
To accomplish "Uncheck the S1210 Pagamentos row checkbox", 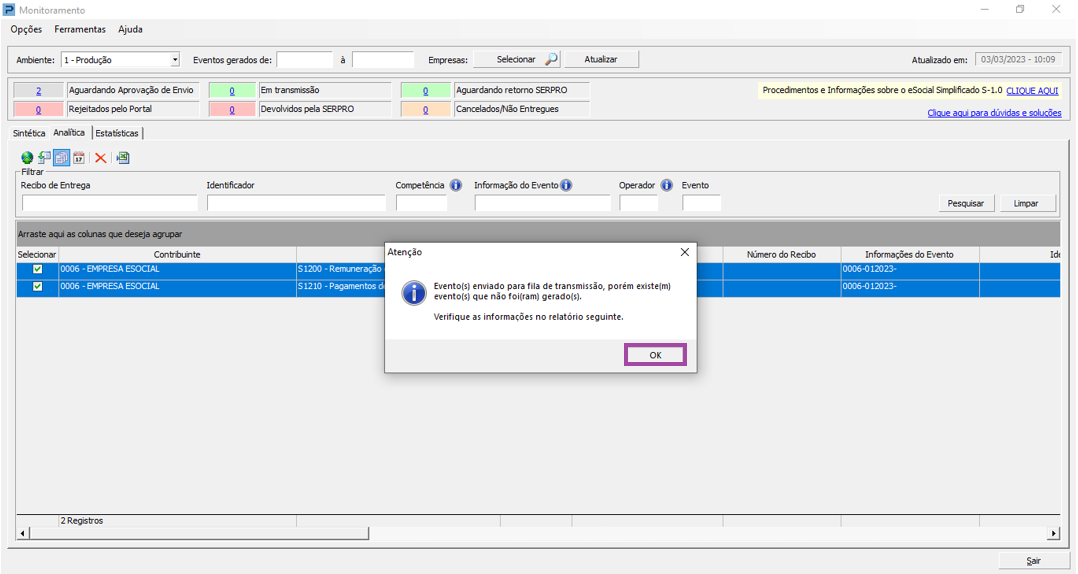I will (x=38, y=287).
